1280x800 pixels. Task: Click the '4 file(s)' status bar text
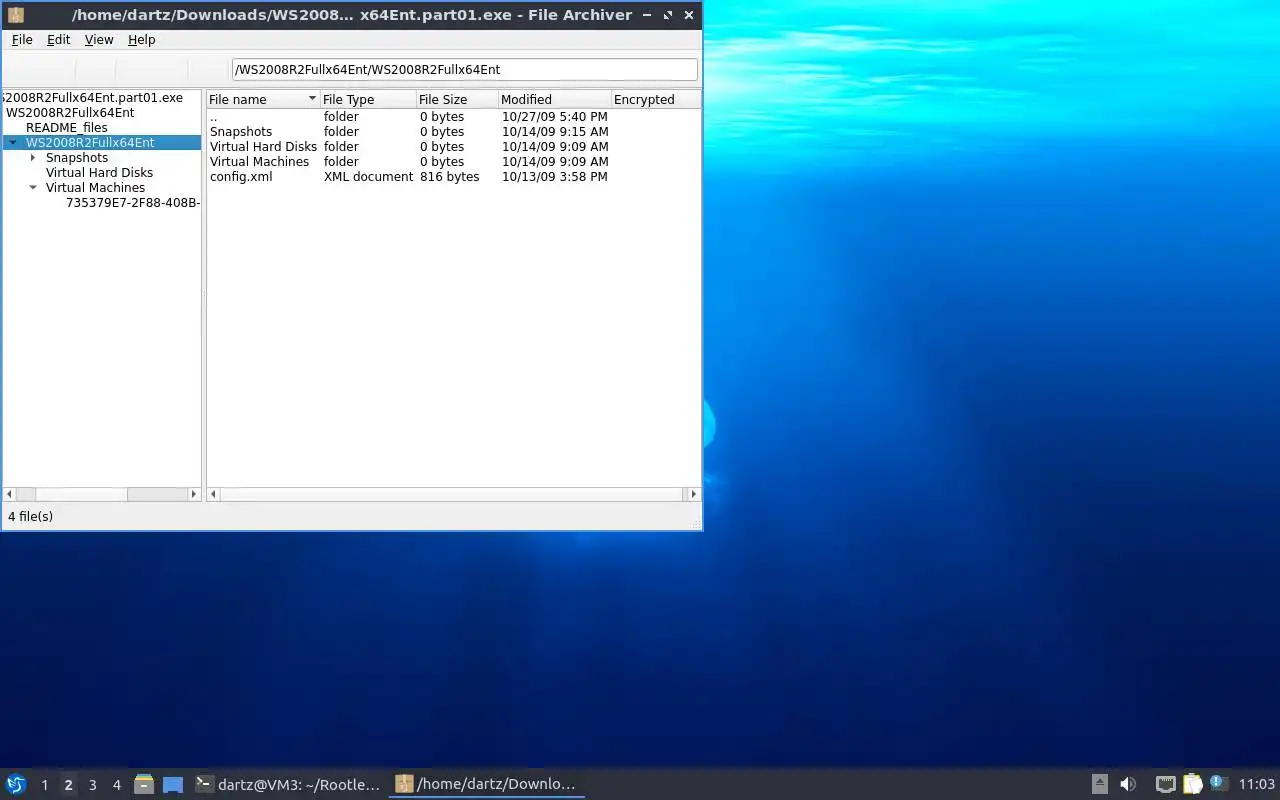click(31, 516)
